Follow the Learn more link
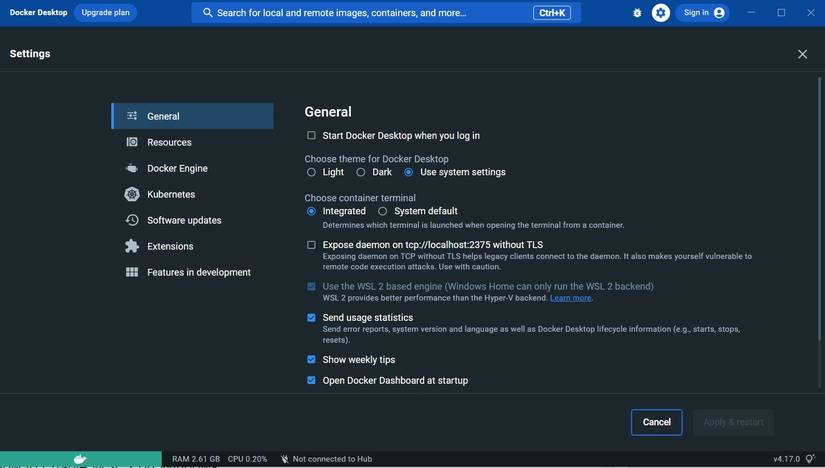Screen dimensions: 825x468 click(570, 298)
